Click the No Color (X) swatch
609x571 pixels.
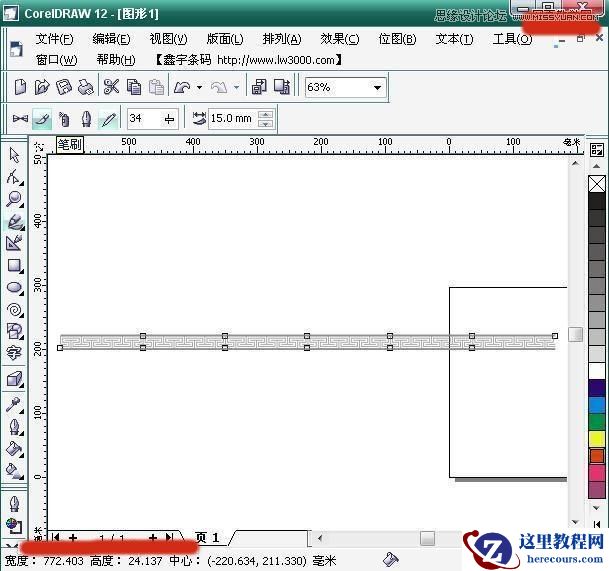pyautogui.click(x=597, y=184)
